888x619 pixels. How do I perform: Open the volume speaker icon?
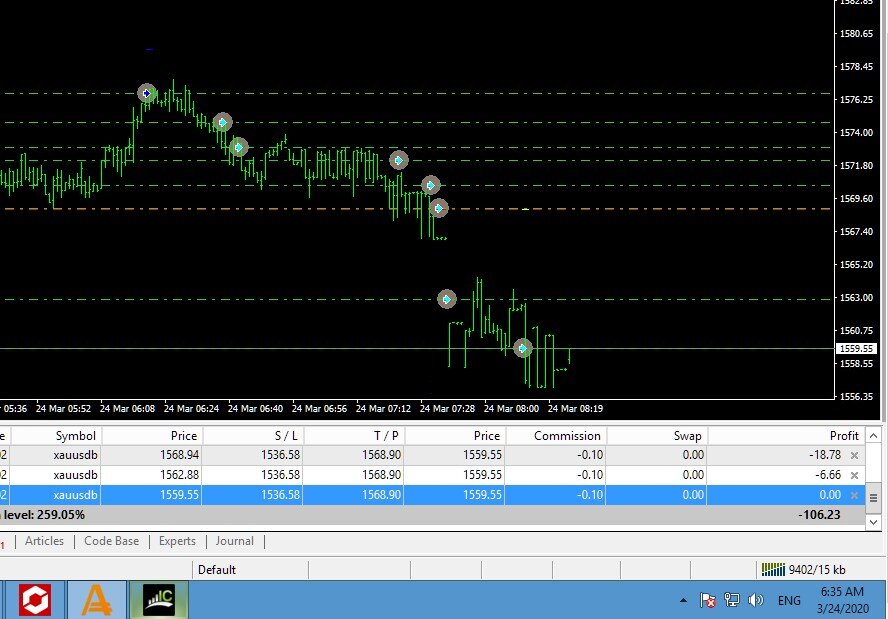[755, 600]
